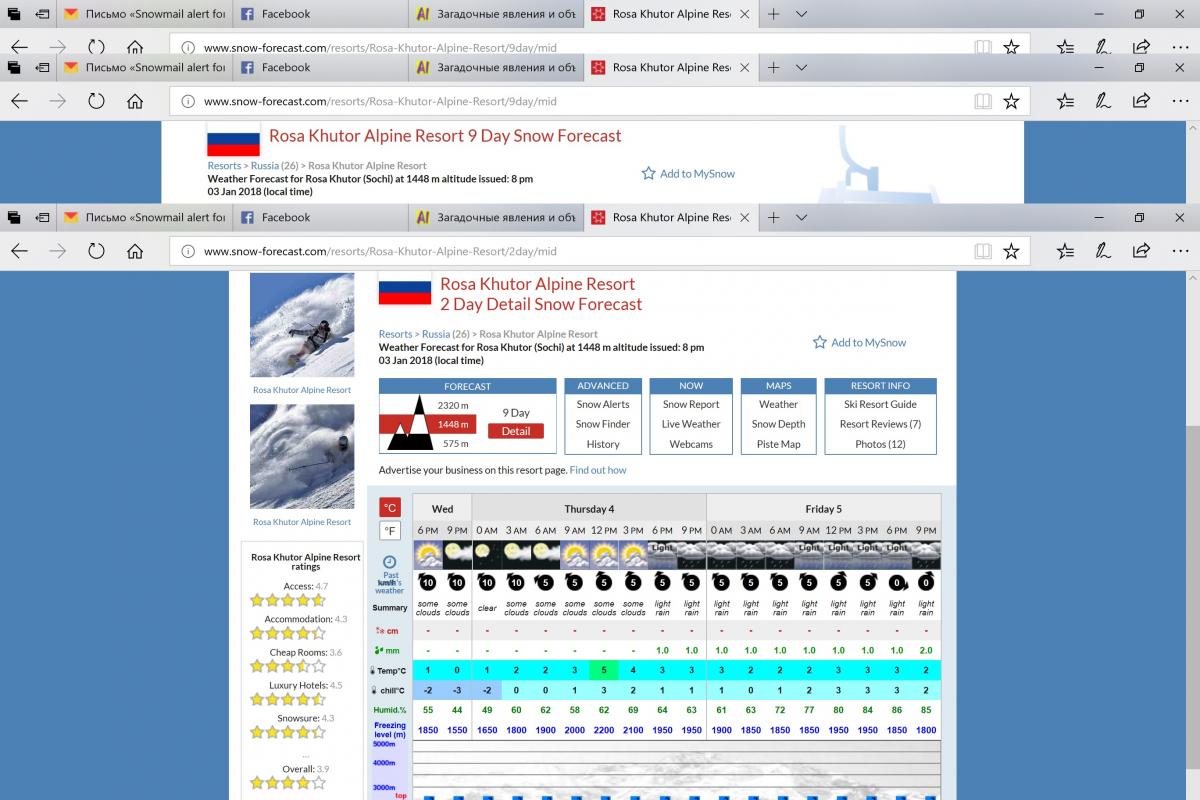The image size is (1200, 800).
Task: Switch the forecast units to °F
Action: [x=390, y=531]
